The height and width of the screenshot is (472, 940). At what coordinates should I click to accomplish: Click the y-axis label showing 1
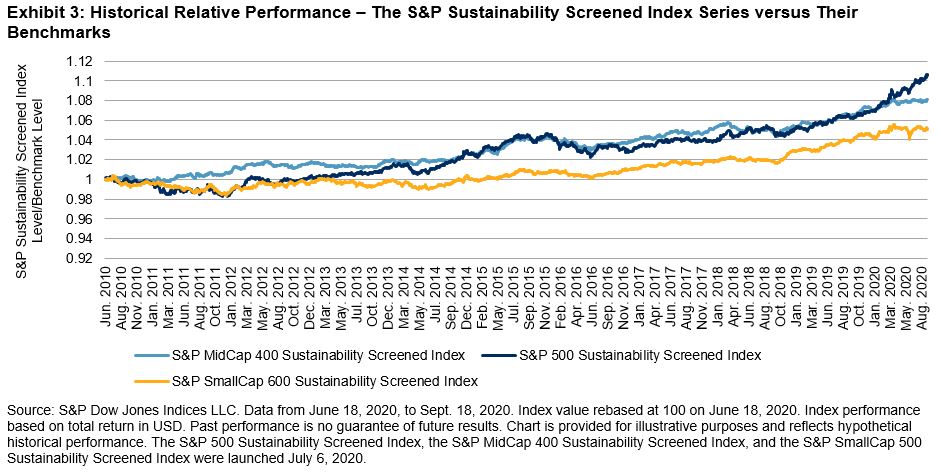[x=89, y=179]
